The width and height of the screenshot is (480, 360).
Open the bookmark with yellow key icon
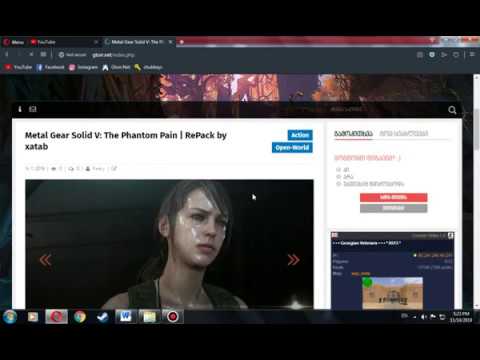(x=148, y=67)
